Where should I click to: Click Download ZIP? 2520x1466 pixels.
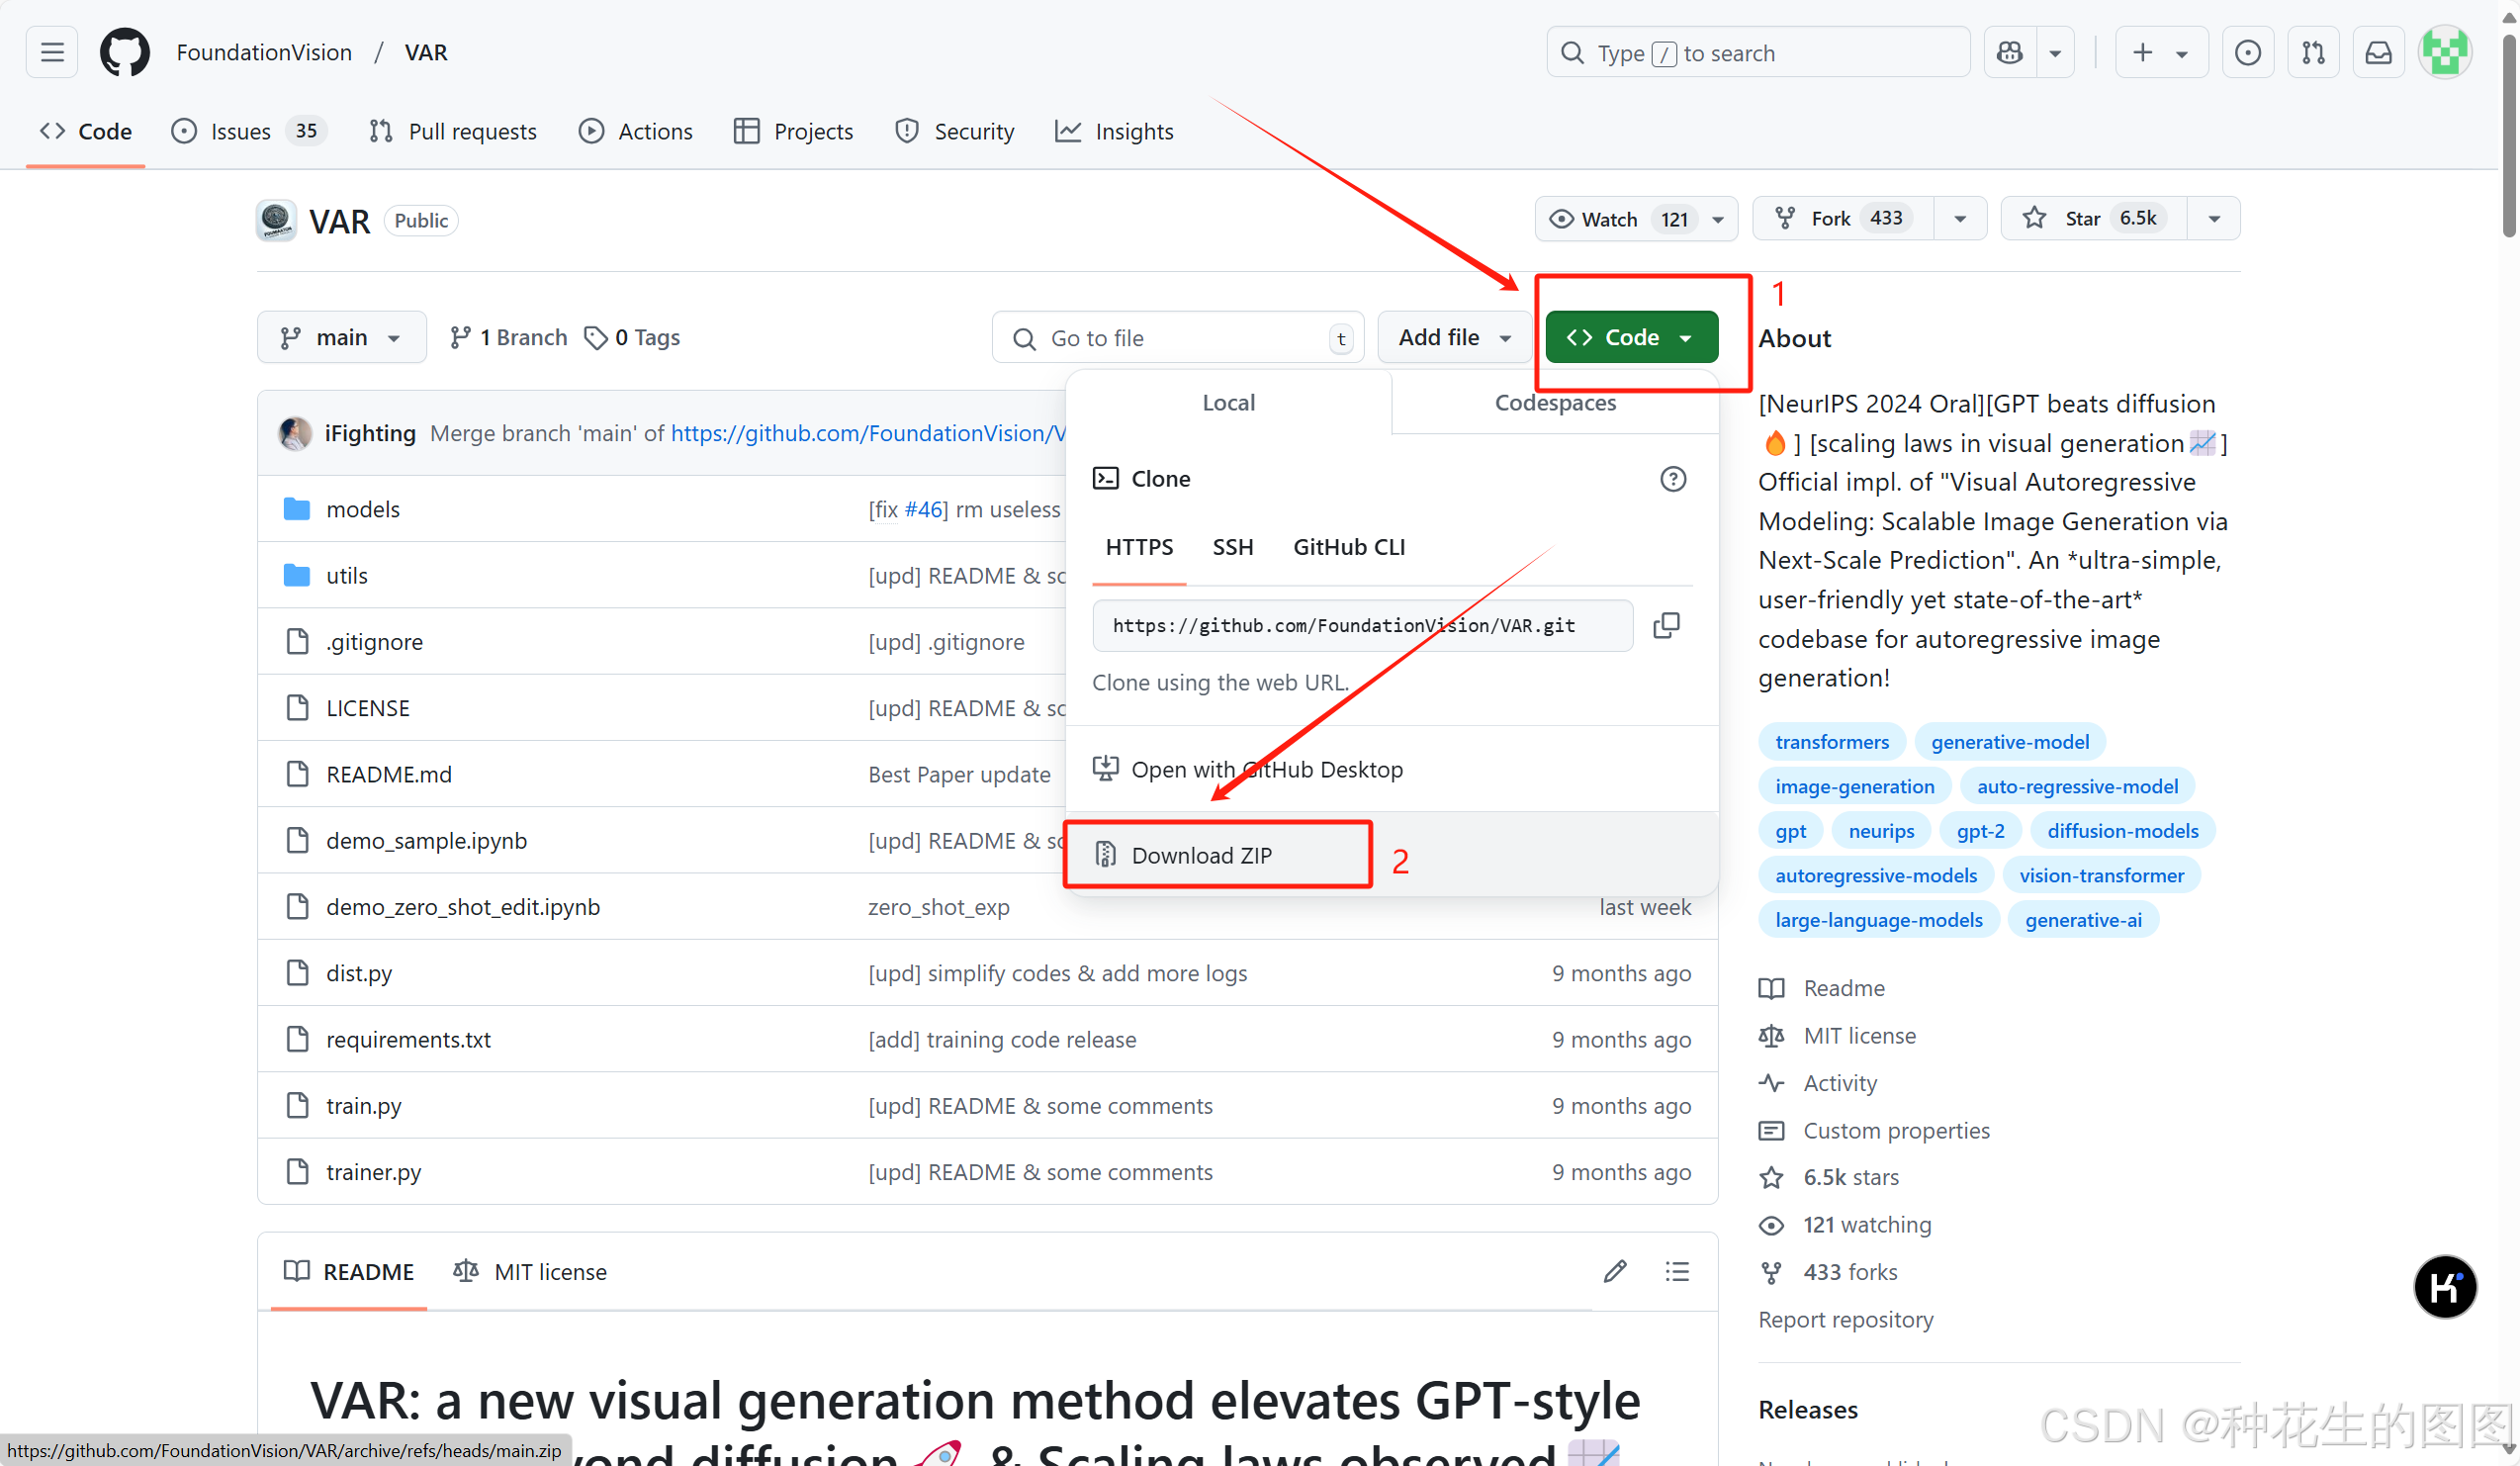point(1202,855)
